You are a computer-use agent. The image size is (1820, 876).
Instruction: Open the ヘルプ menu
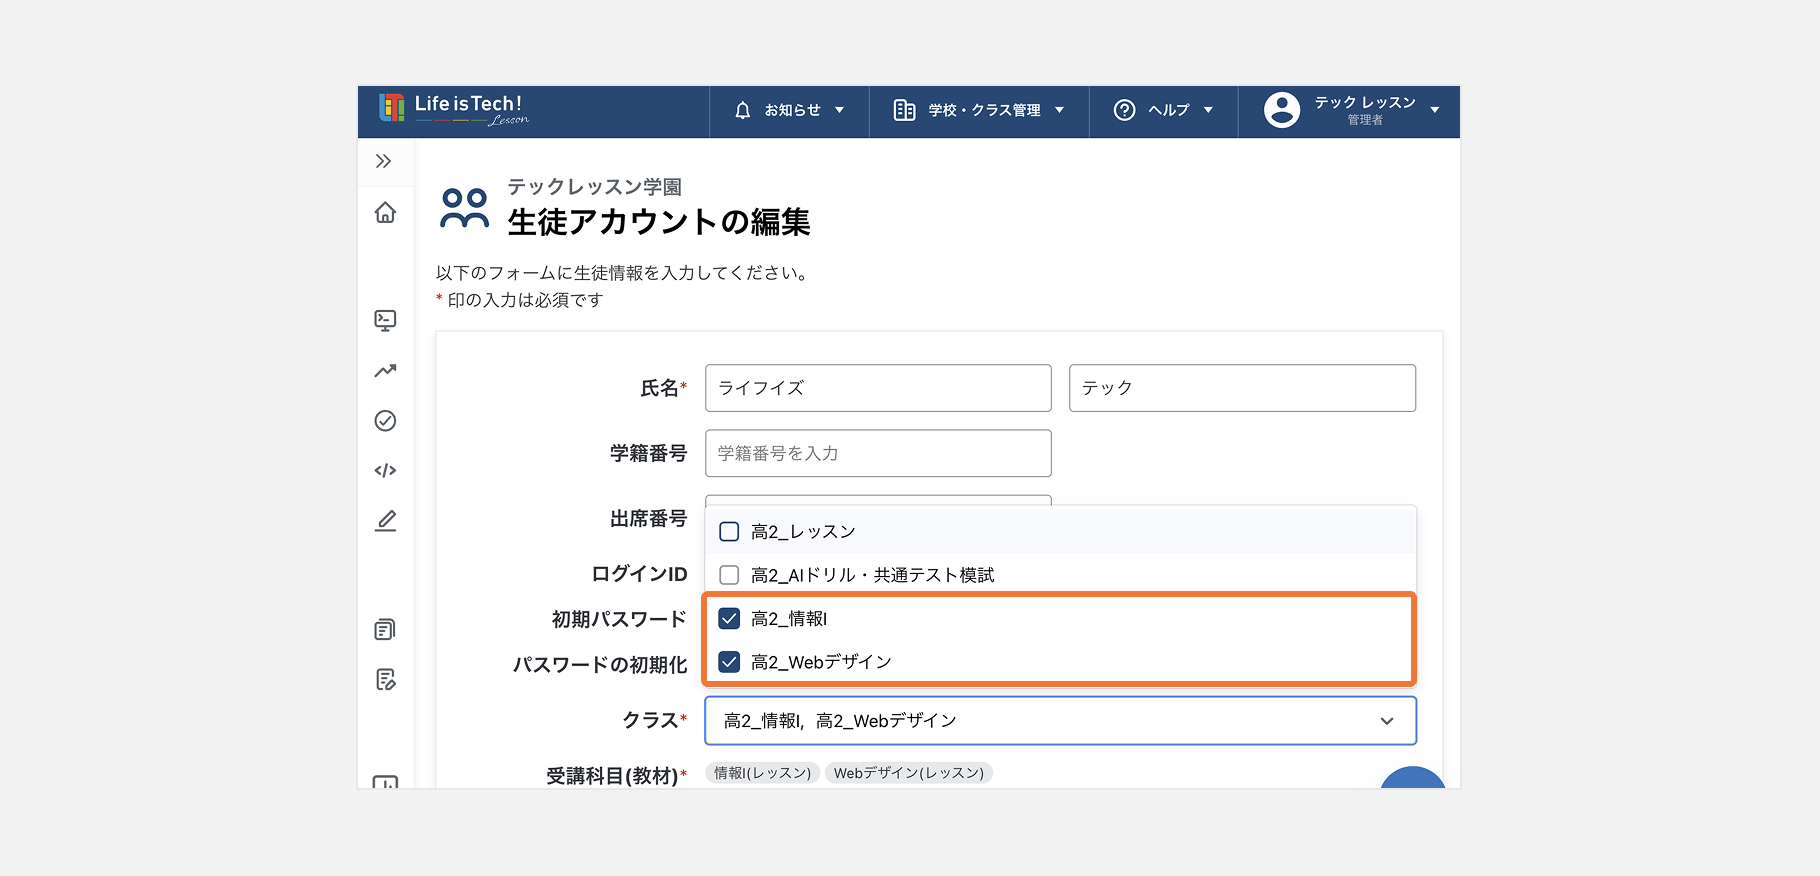tap(1163, 110)
